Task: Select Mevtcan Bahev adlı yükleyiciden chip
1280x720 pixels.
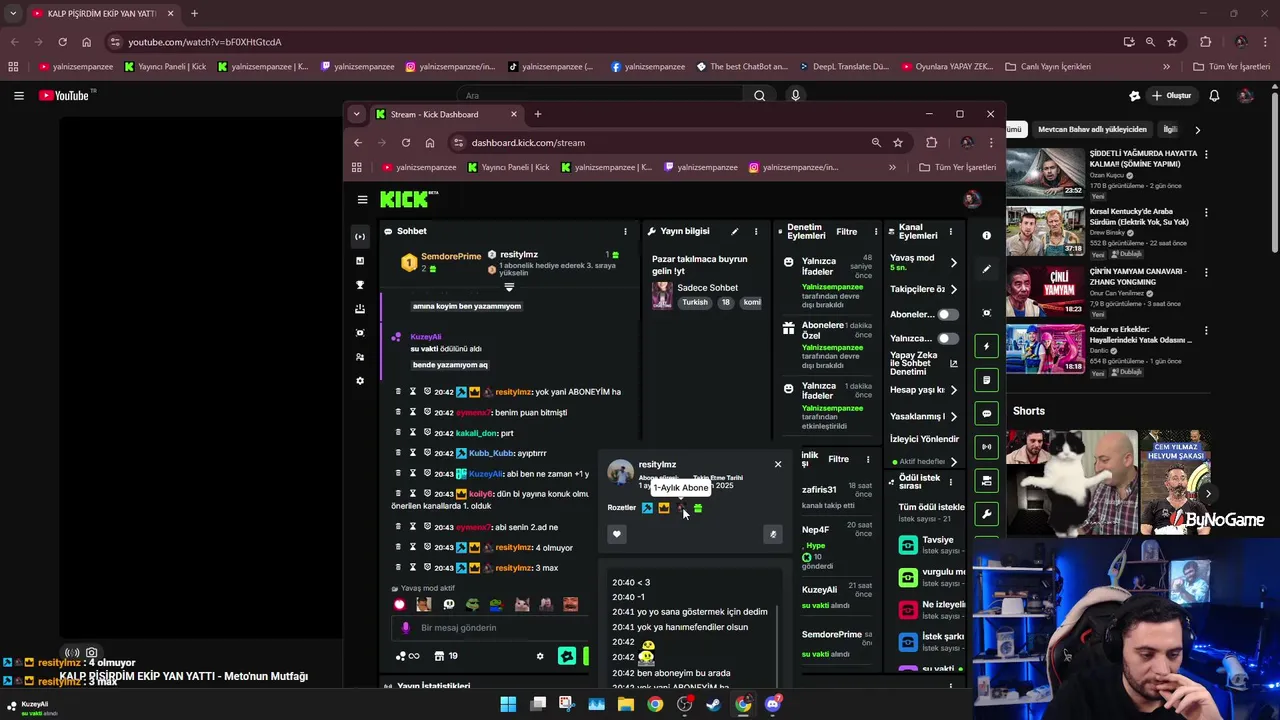Action: click(1092, 129)
